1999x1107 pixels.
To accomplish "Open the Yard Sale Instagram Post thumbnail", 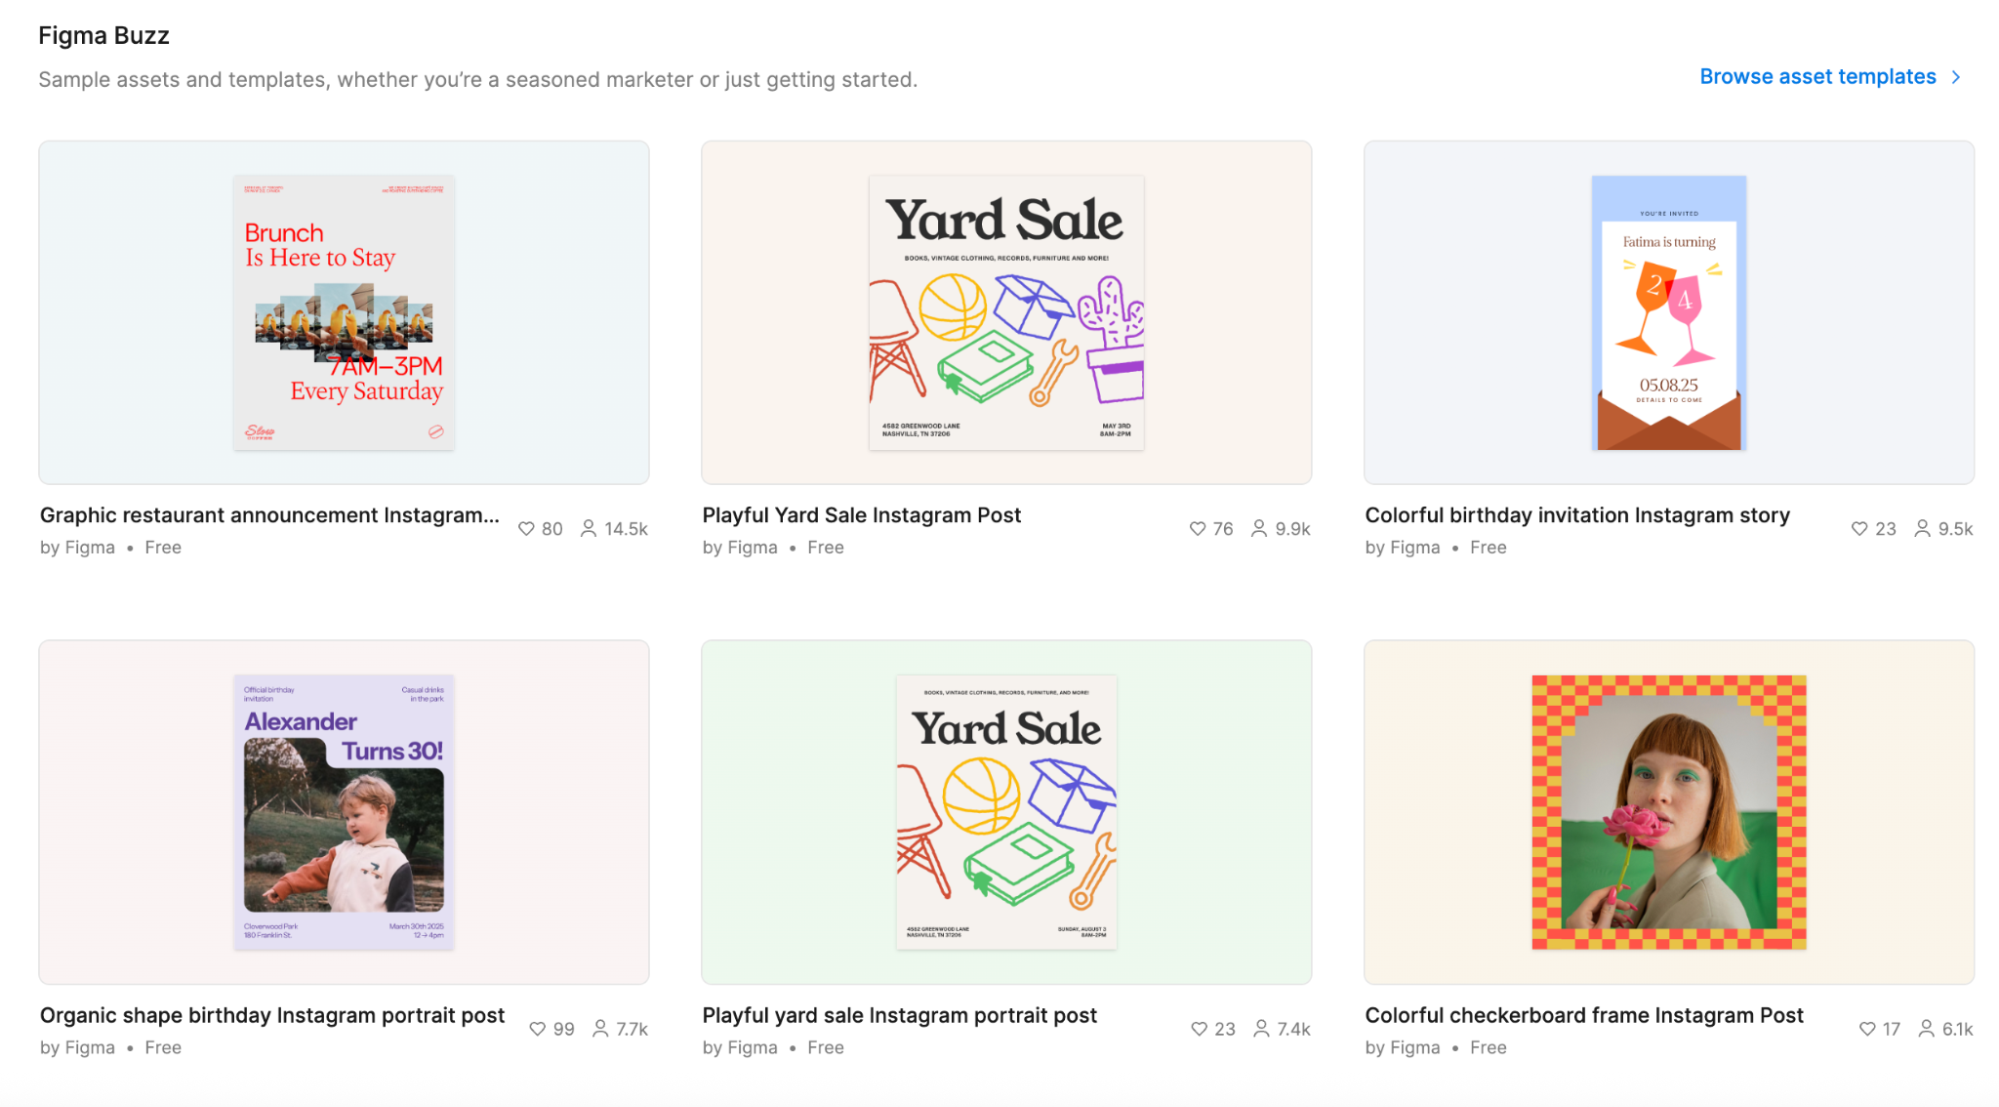I will (x=1006, y=312).
